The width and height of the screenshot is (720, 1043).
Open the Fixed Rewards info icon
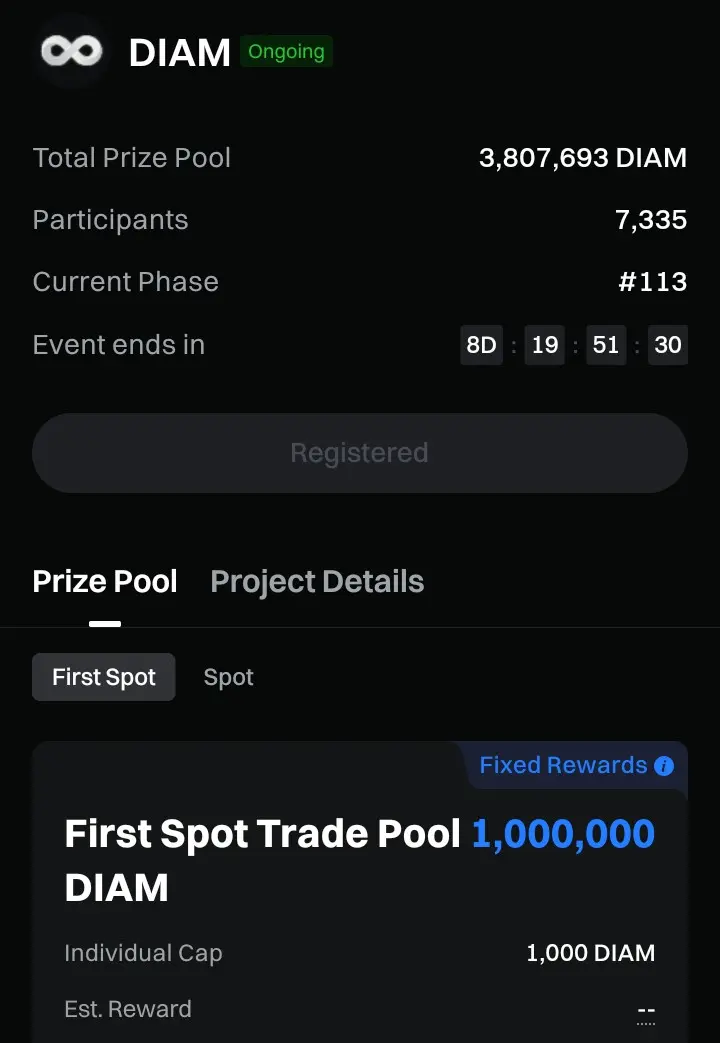coord(663,766)
